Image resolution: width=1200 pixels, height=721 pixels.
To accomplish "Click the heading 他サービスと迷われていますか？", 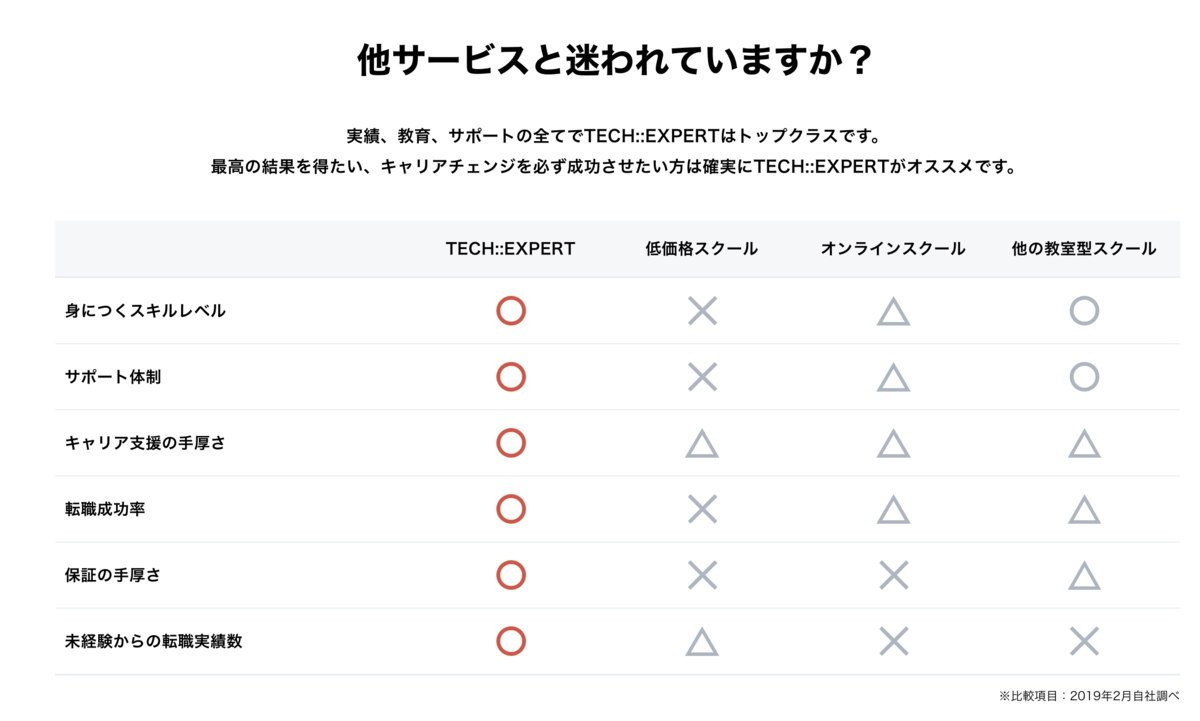I will pyautogui.click(x=615, y=62).
